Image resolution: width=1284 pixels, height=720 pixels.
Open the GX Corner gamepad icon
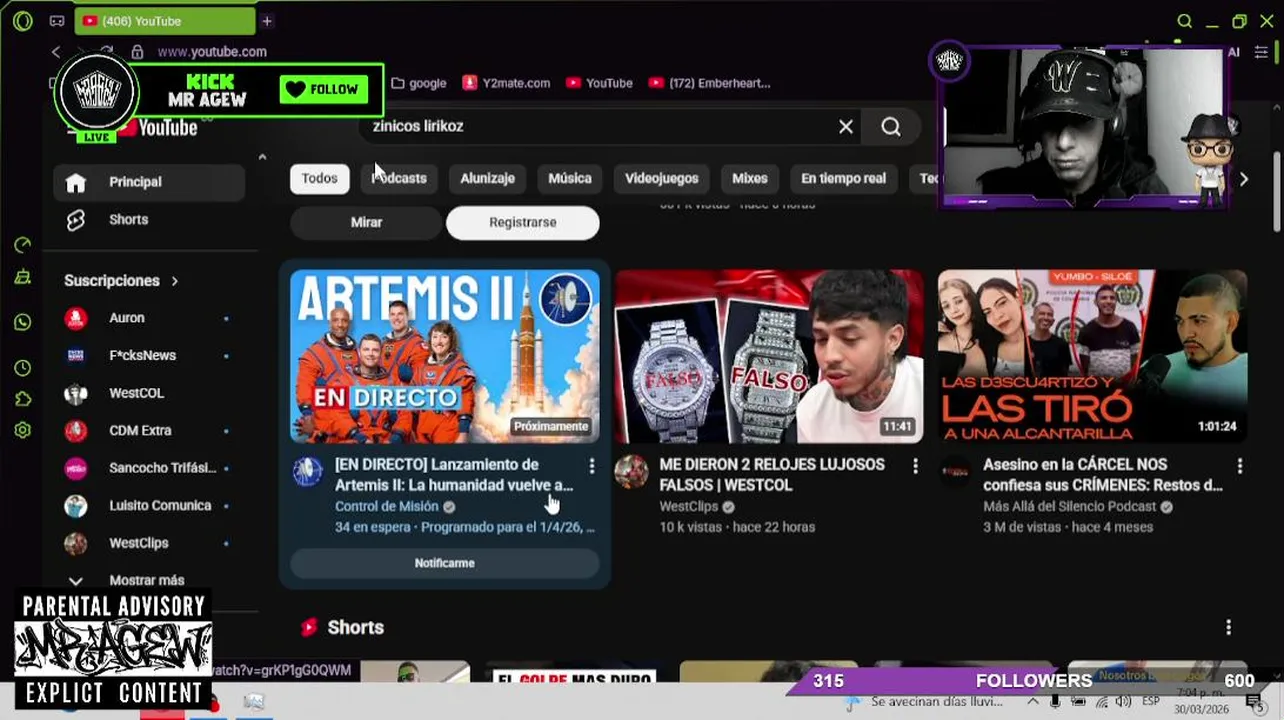click(x=57, y=21)
